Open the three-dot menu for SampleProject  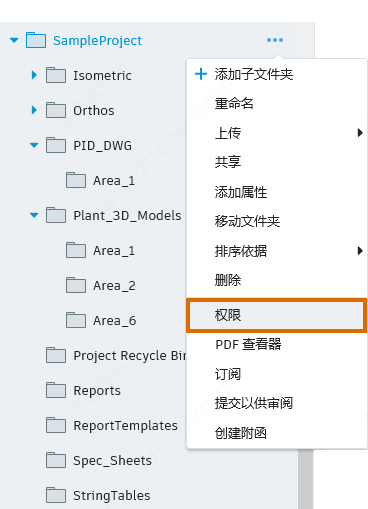[275, 40]
